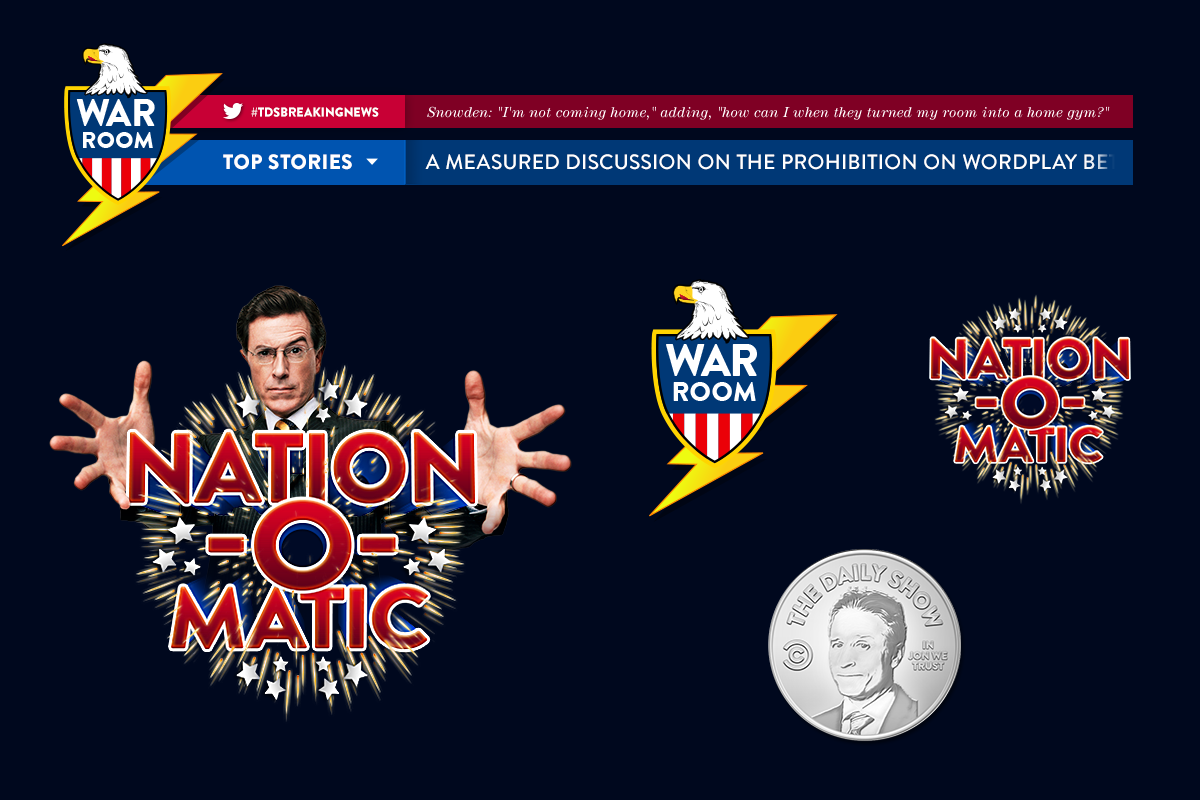The width and height of the screenshot is (1200, 800).
Task: Click the Comedy Central logo on the coin
Action: pos(797,656)
